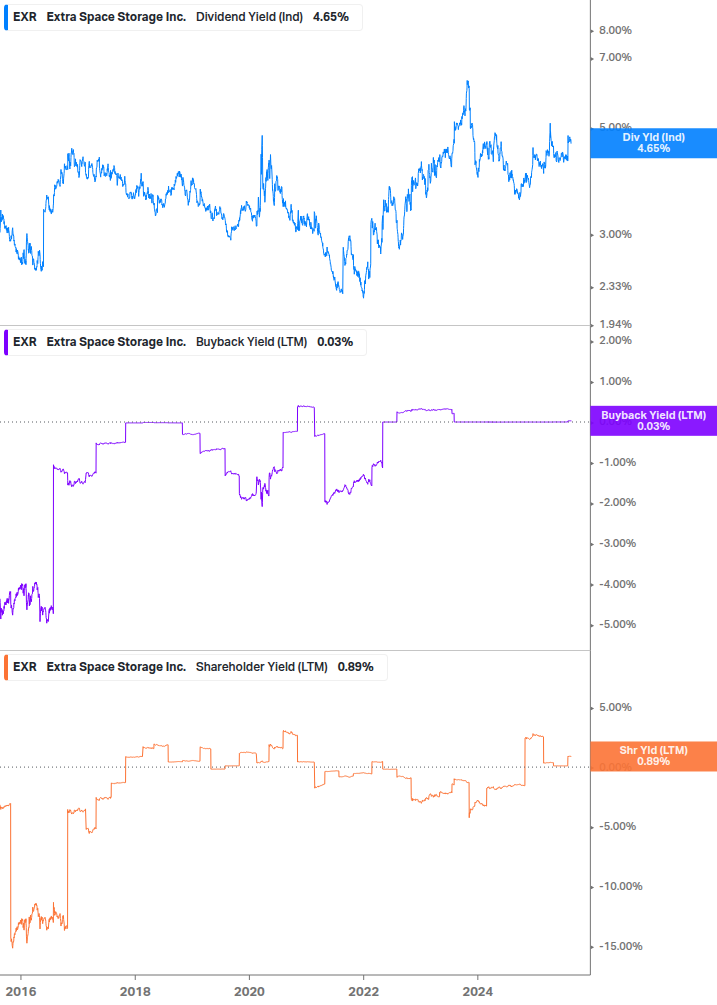This screenshot has width=717, height=1005.
Task: Click the 2022 label on the time axis
Action: 363,992
